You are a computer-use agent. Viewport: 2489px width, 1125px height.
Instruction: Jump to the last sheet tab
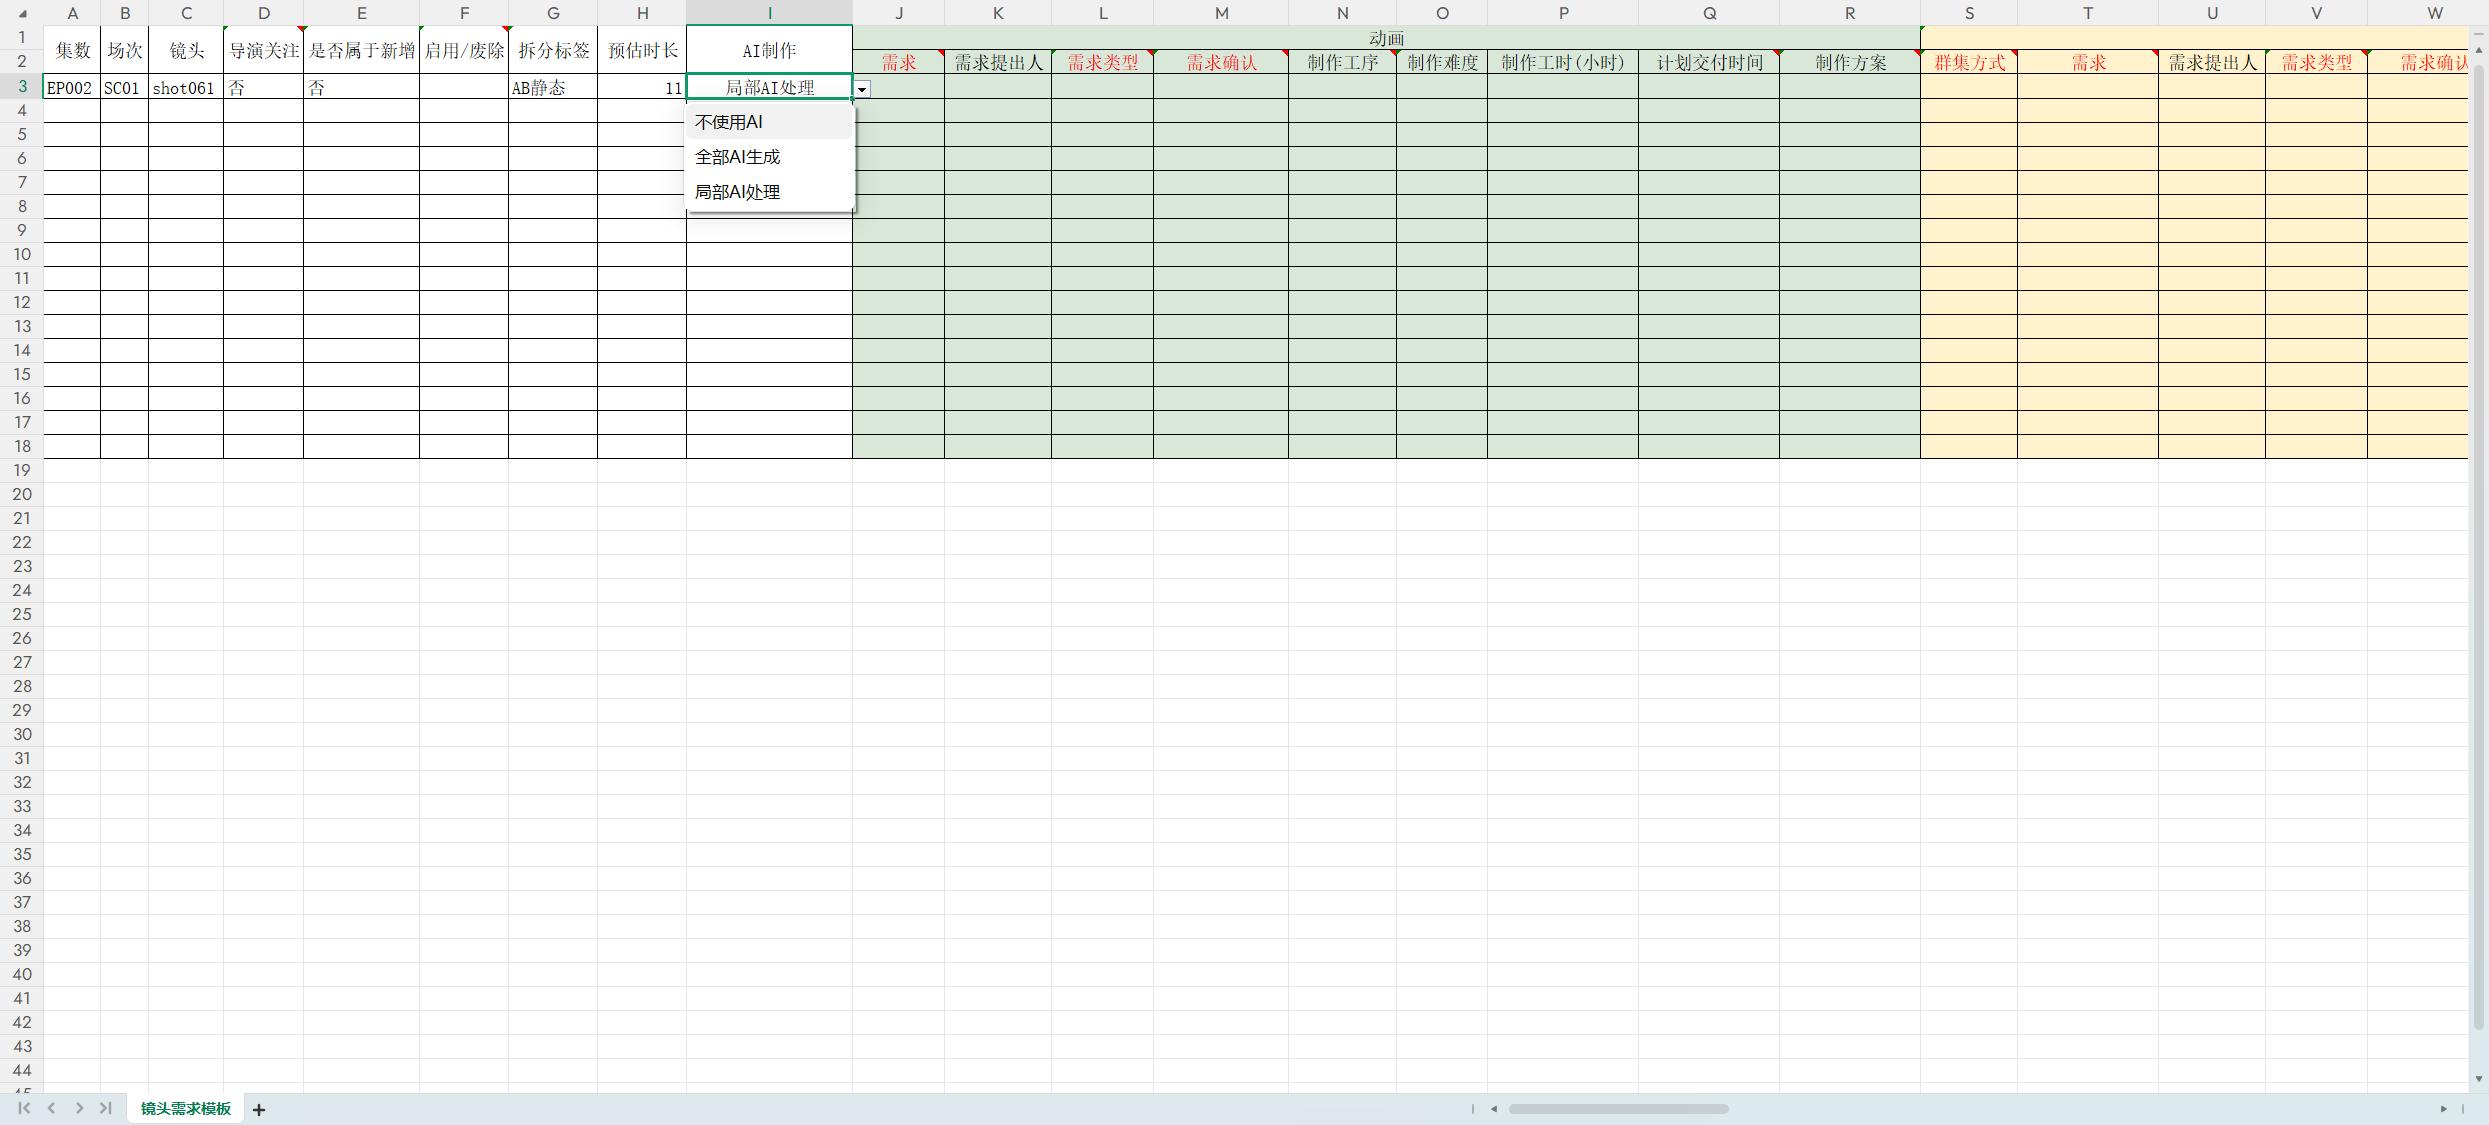[x=105, y=1108]
